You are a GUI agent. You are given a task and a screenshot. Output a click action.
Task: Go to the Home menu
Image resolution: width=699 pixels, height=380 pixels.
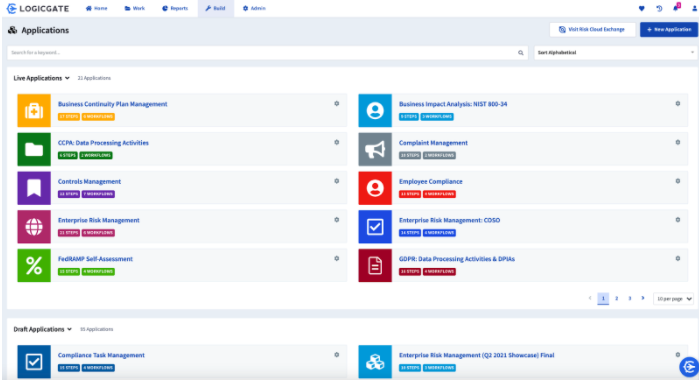point(96,8)
